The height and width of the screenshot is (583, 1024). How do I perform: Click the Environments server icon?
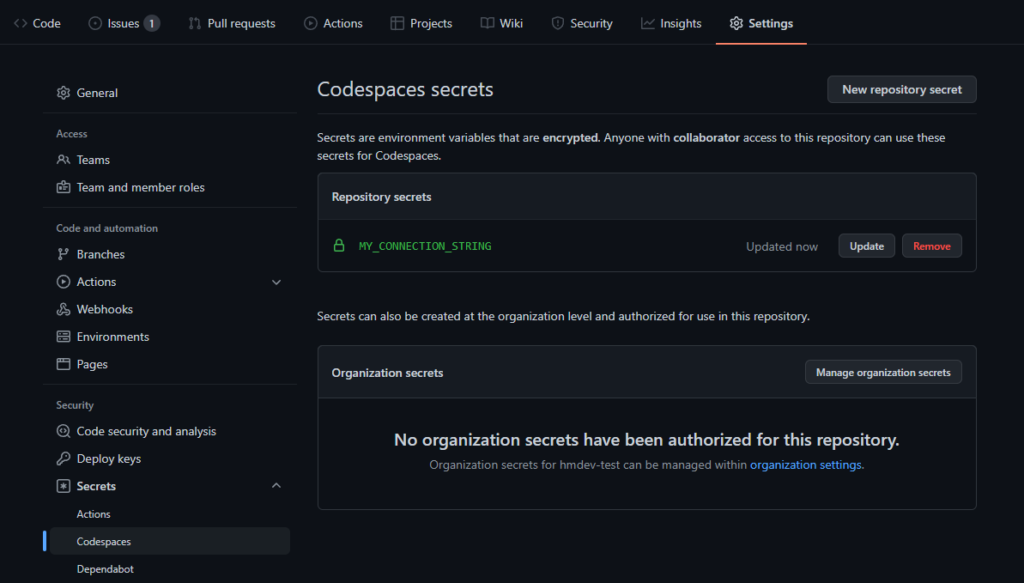pyautogui.click(x=63, y=337)
